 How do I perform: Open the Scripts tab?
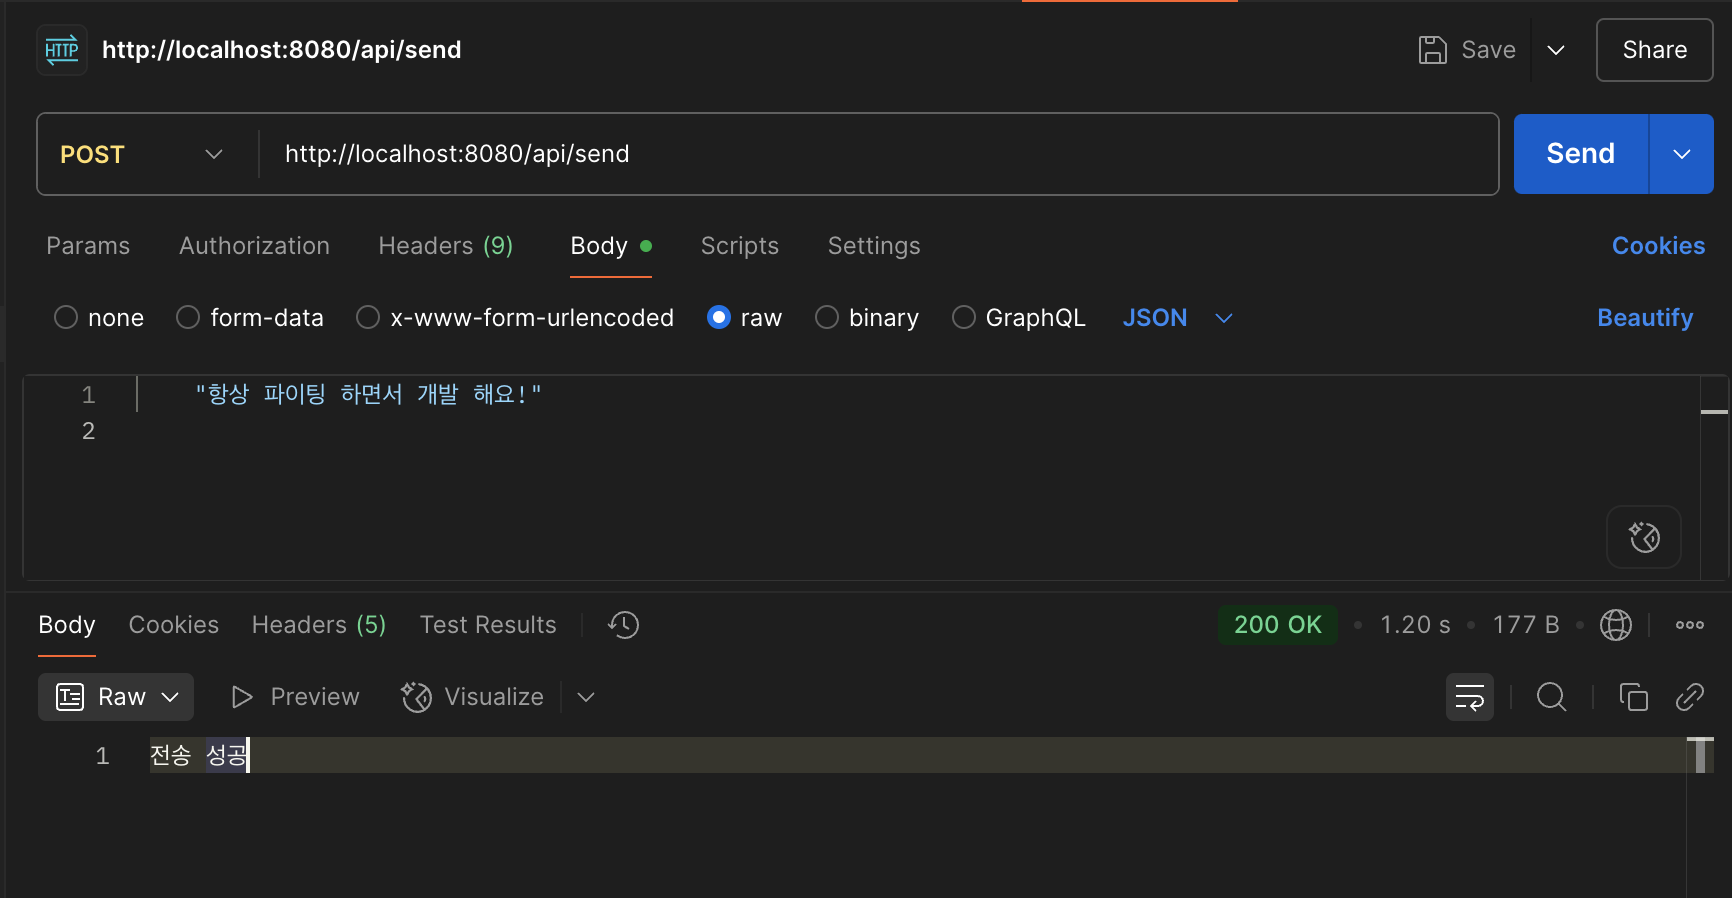click(739, 246)
